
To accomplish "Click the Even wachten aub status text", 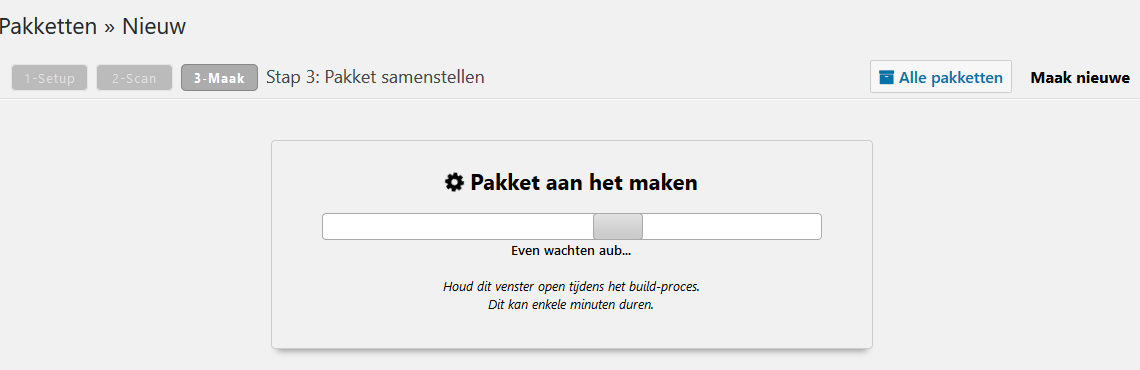I will click(x=571, y=251).
